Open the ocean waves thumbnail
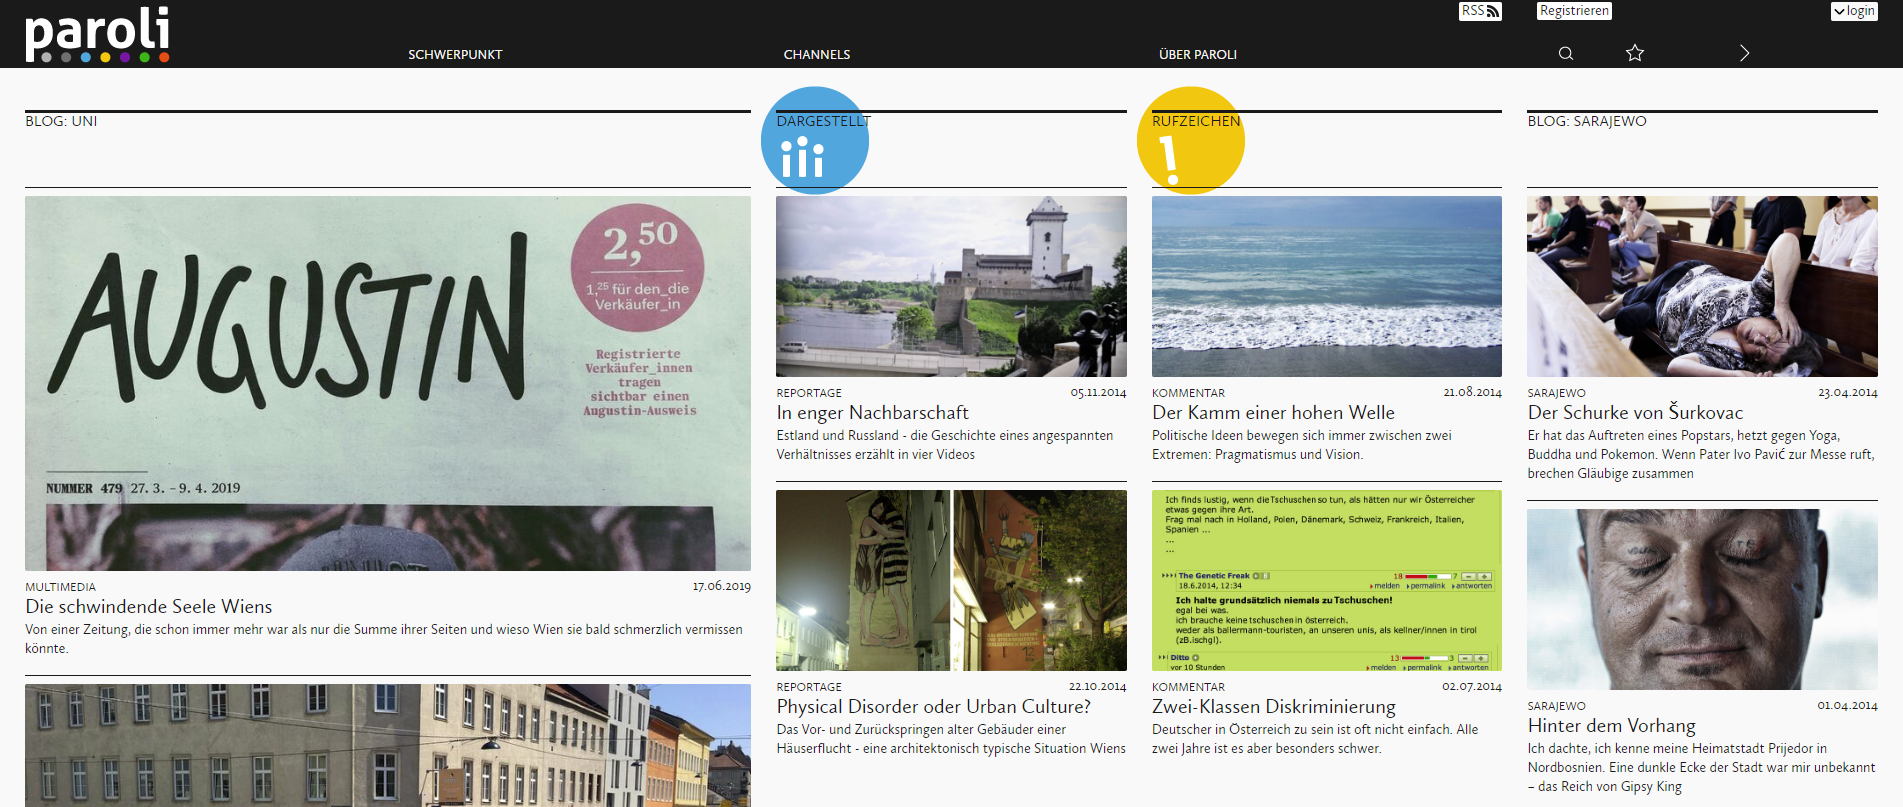Viewport: 1903px width, 807px height. pyautogui.click(x=1327, y=286)
